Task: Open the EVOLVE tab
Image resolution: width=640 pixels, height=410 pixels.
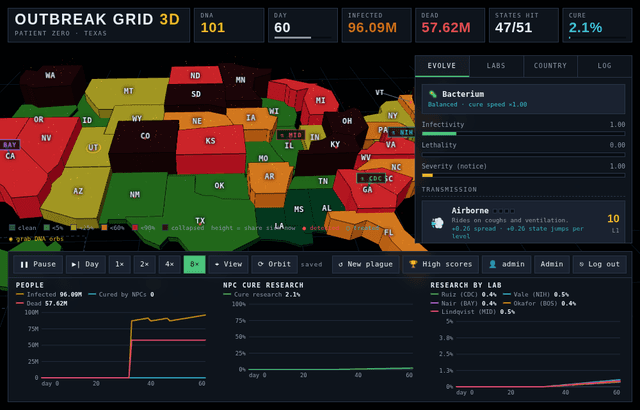Action: click(x=442, y=66)
